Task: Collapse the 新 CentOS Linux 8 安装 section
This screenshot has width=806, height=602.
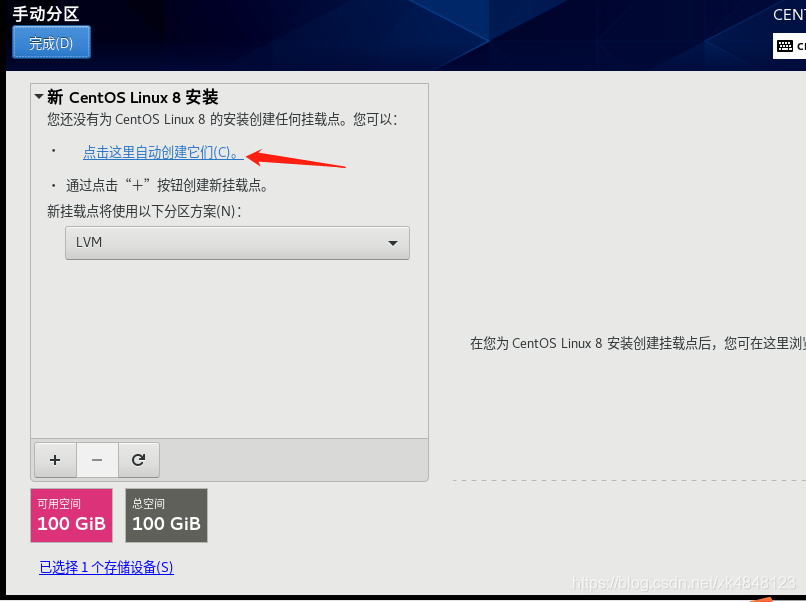Action: (x=39, y=96)
